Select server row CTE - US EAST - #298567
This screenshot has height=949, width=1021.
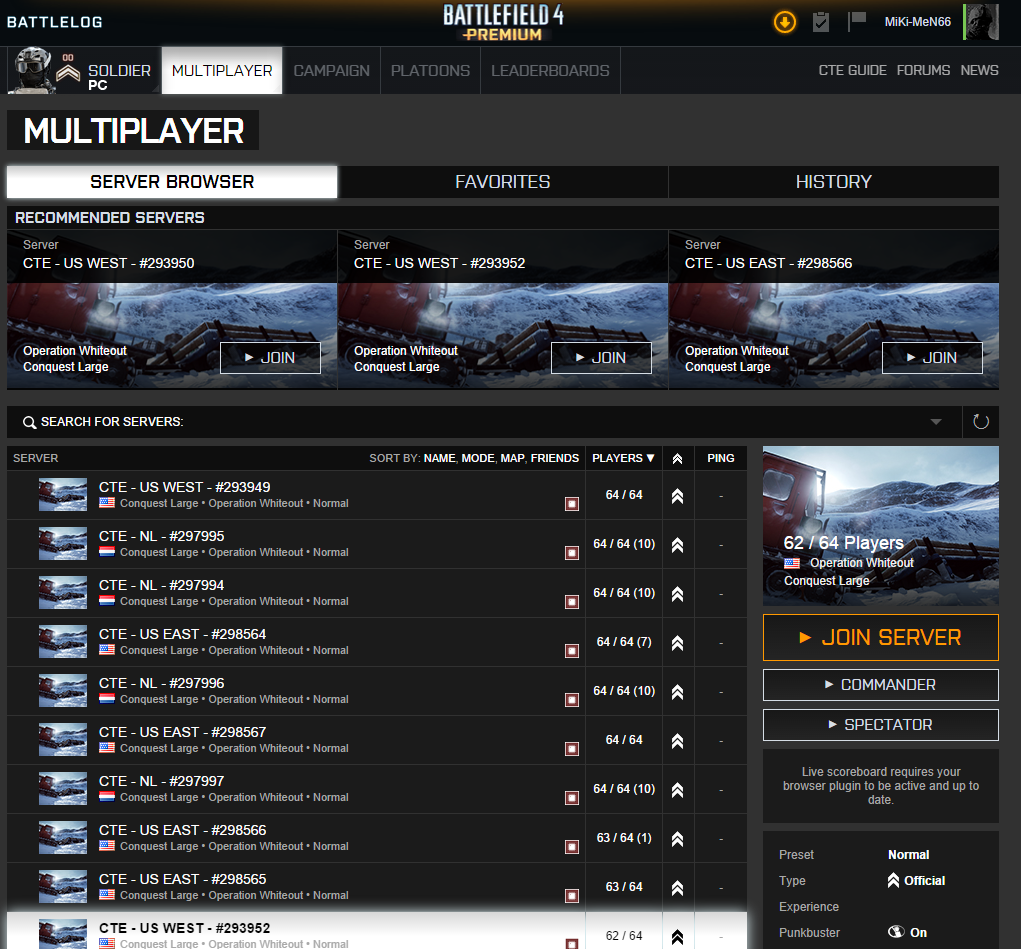[x=376, y=741]
